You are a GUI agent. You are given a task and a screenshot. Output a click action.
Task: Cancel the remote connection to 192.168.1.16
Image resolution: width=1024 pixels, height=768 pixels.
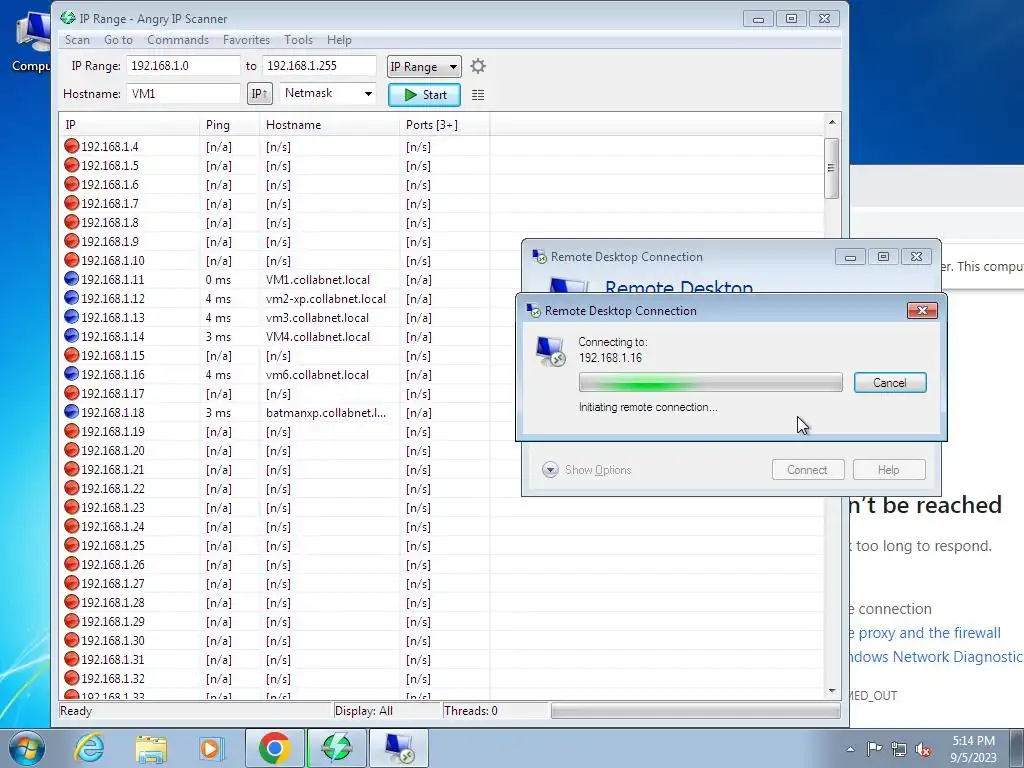point(889,383)
